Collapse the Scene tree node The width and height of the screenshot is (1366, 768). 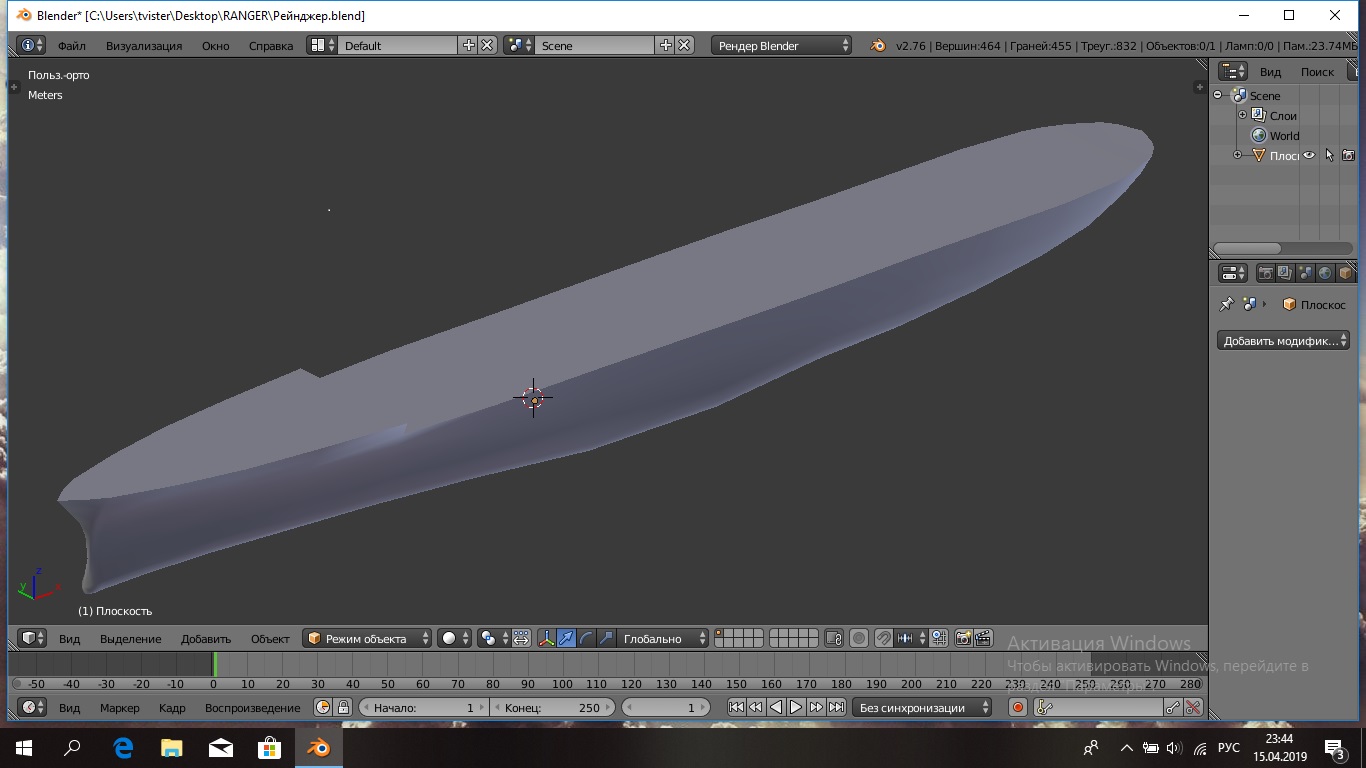1218,96
